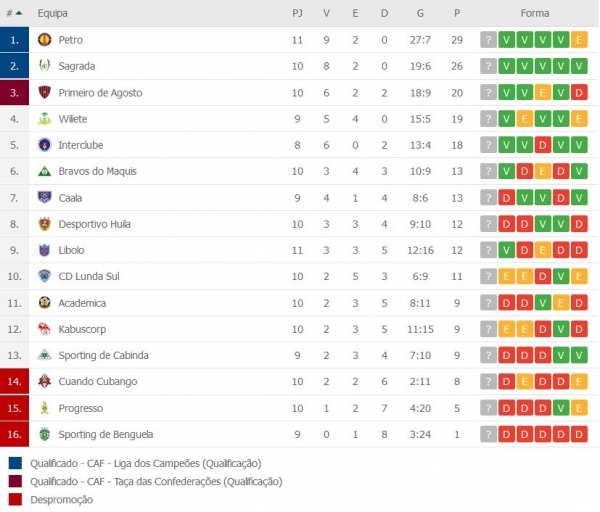This screenshot has width=600, height=512.
Task: Sort table by the # position column
Action: tap(14, 13)
